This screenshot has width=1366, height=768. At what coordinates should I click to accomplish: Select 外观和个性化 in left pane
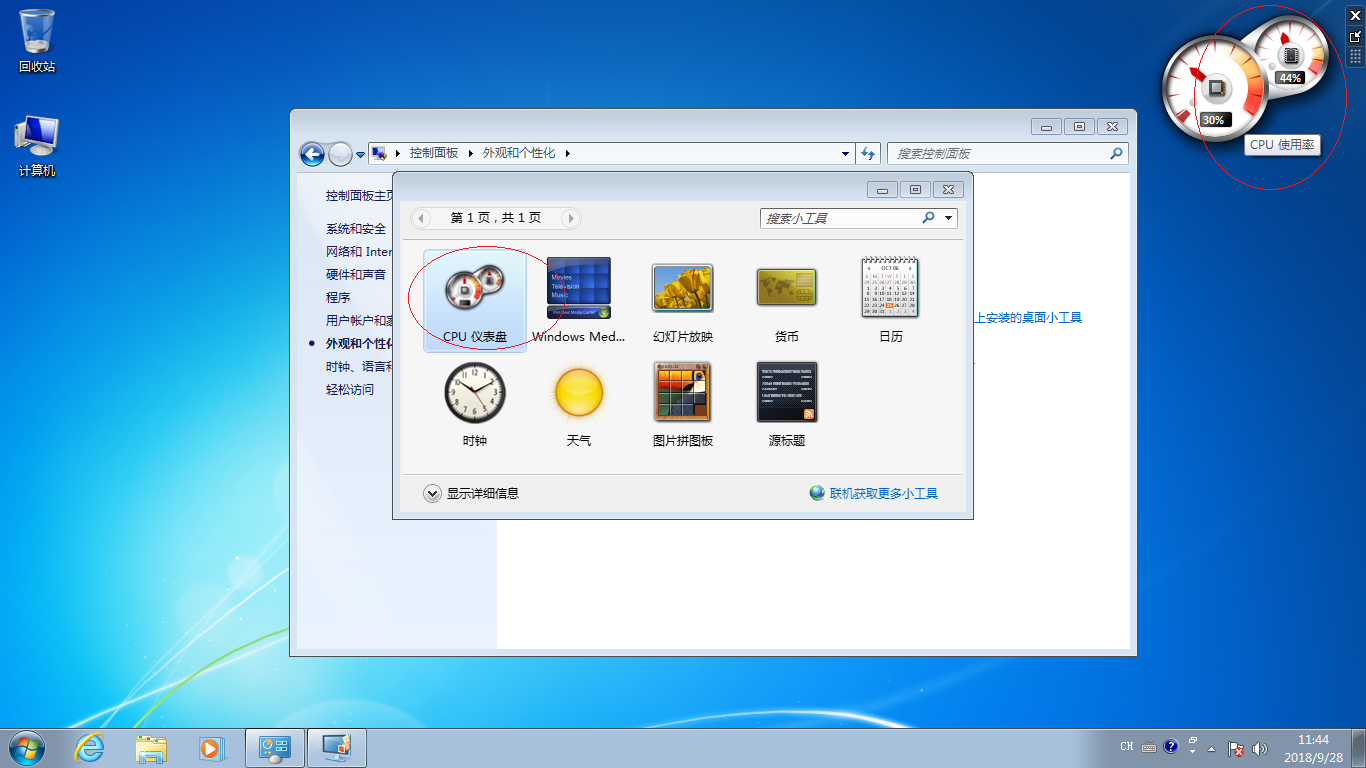click(x=359, y=343)
